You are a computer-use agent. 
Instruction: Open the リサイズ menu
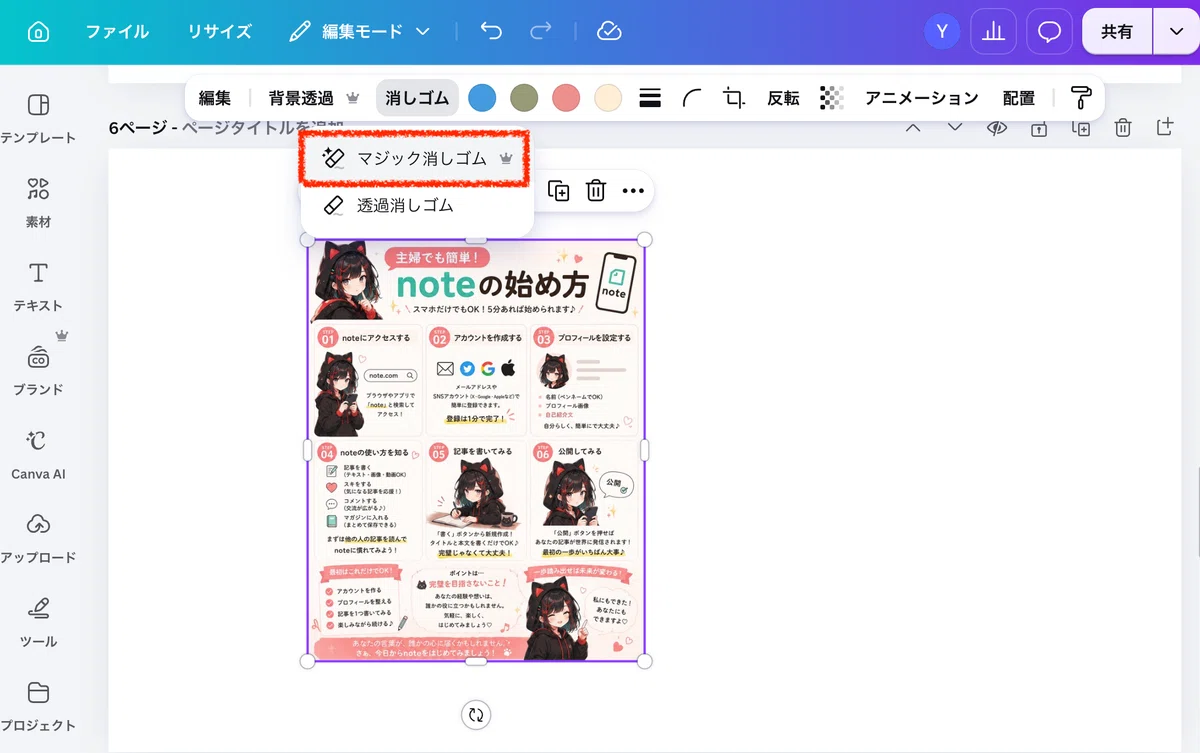[220, 32]
